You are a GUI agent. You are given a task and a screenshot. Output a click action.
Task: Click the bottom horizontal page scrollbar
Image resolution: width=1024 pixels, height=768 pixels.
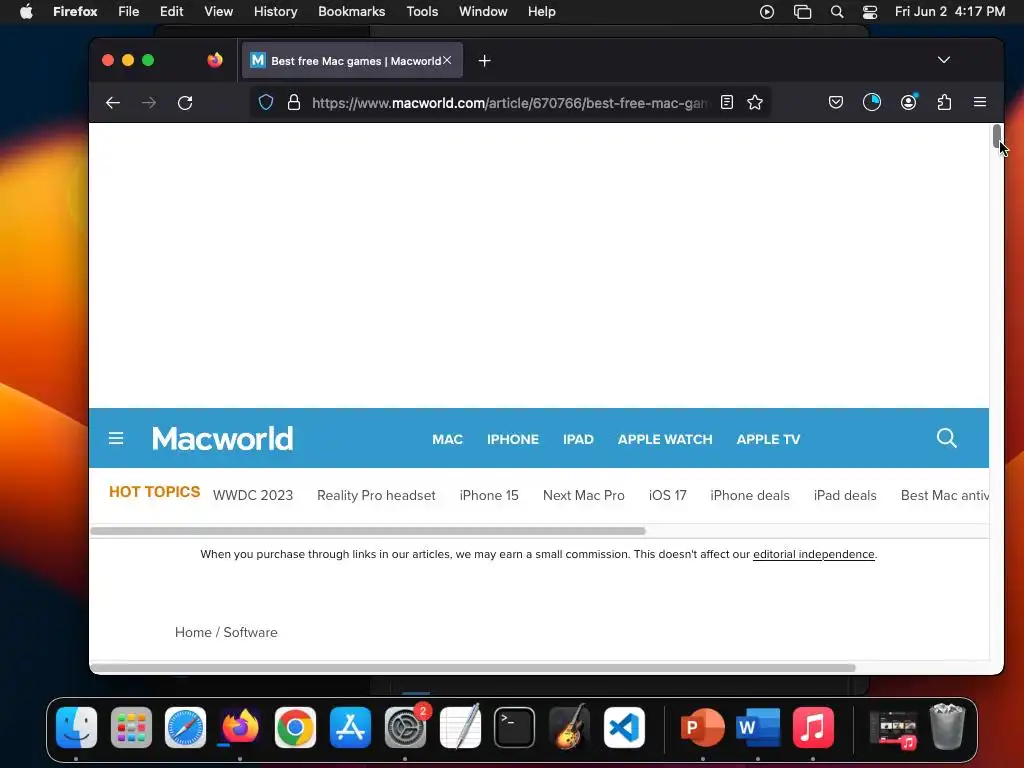[x=473, y=667]
